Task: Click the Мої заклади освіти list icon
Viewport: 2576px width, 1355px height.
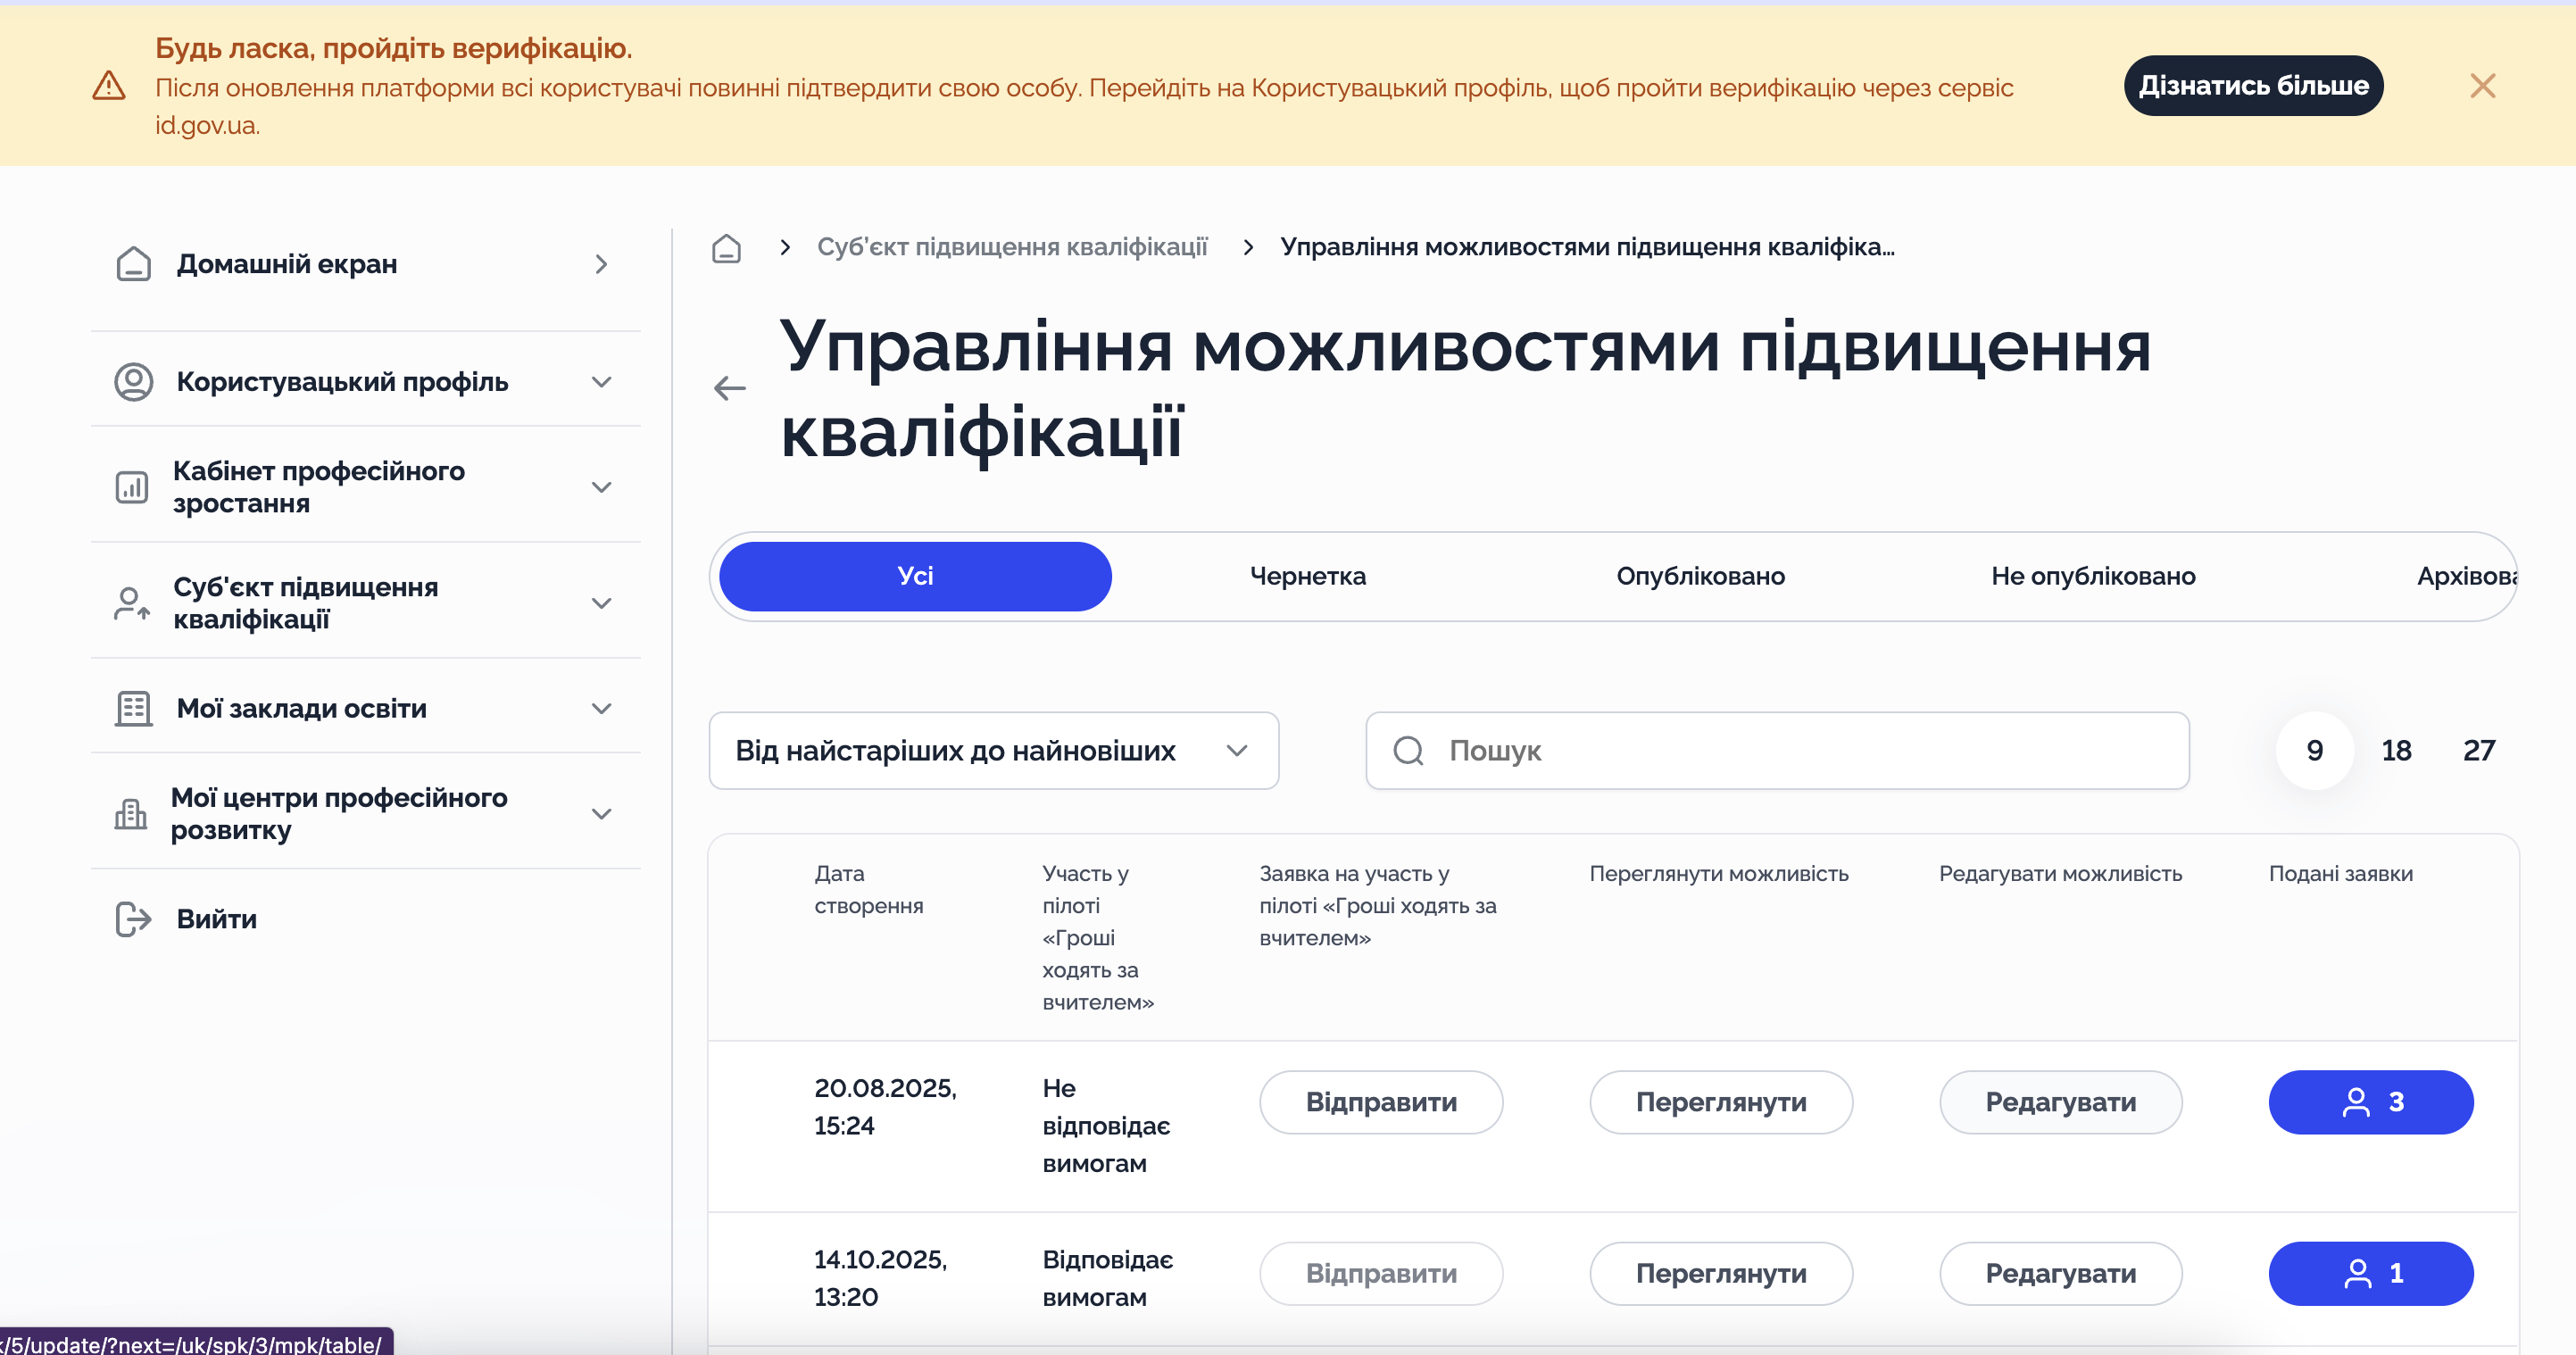Action: tap(133, 707)
